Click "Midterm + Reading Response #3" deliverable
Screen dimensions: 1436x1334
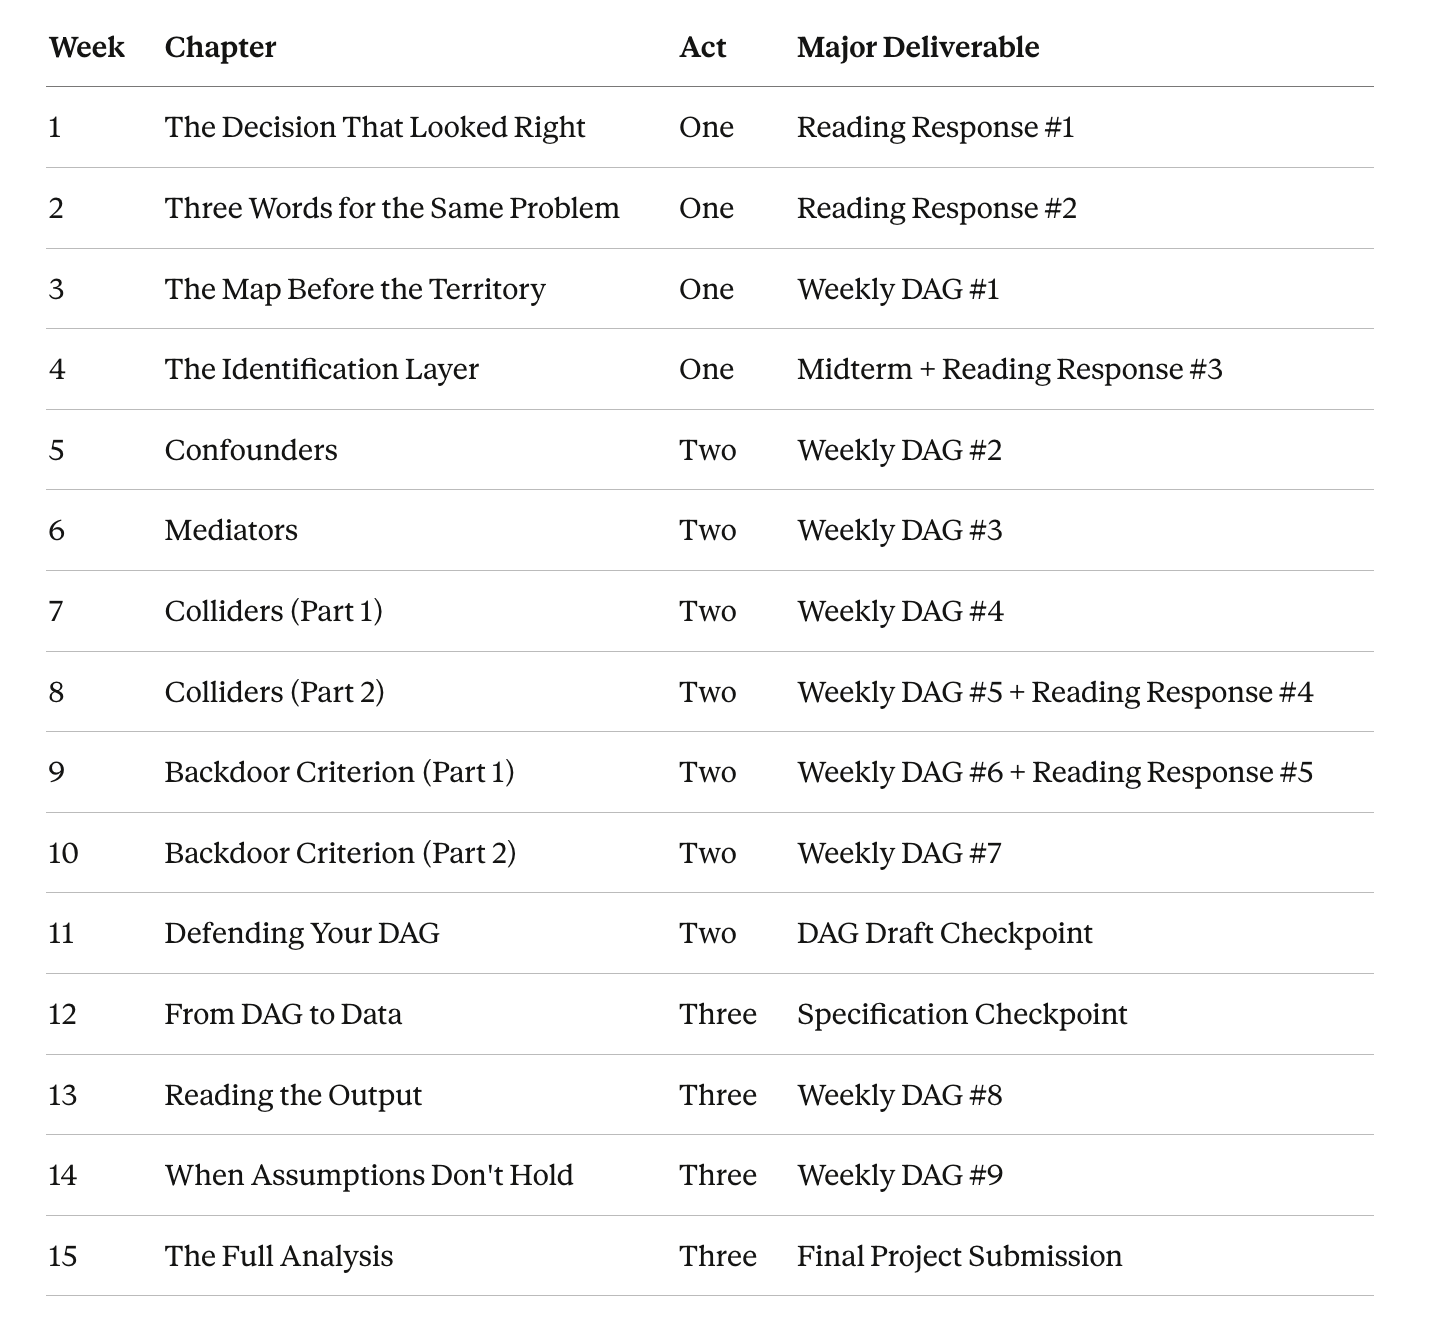(1009, 369)
